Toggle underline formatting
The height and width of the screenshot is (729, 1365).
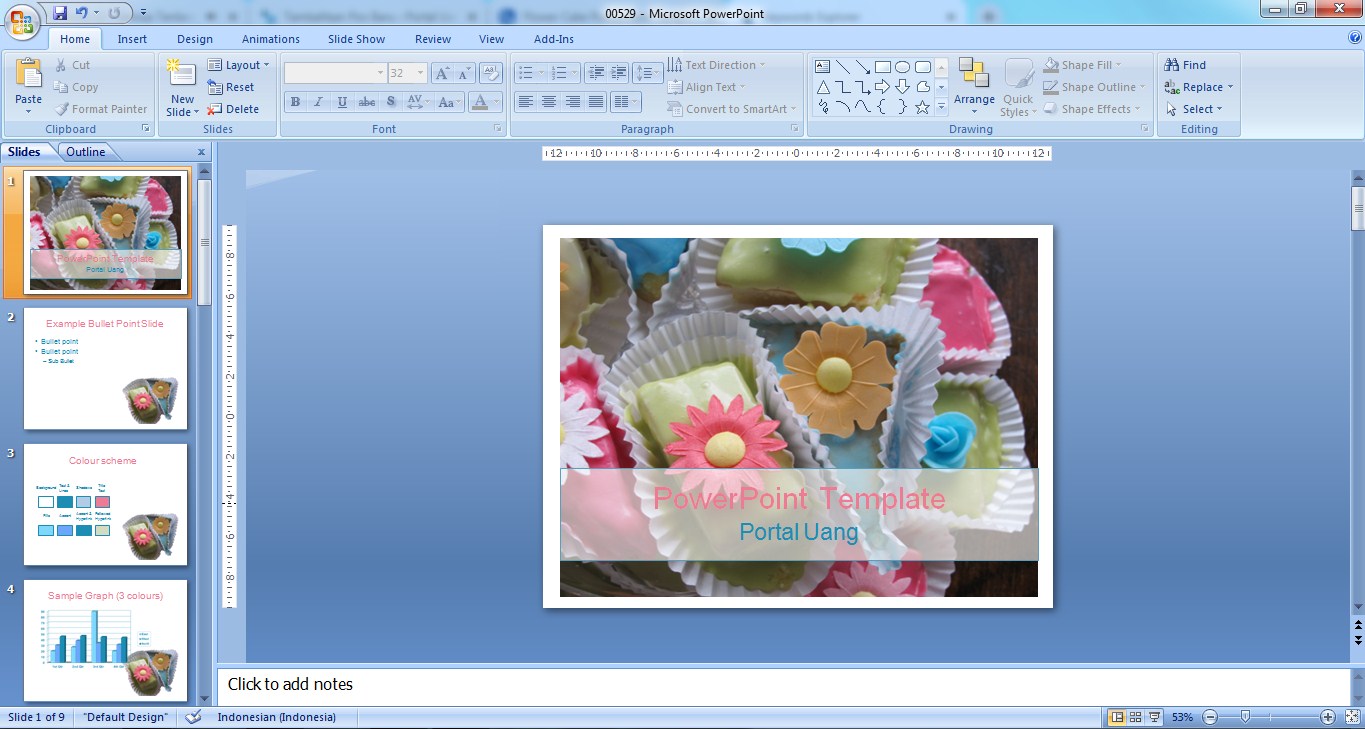343,102
